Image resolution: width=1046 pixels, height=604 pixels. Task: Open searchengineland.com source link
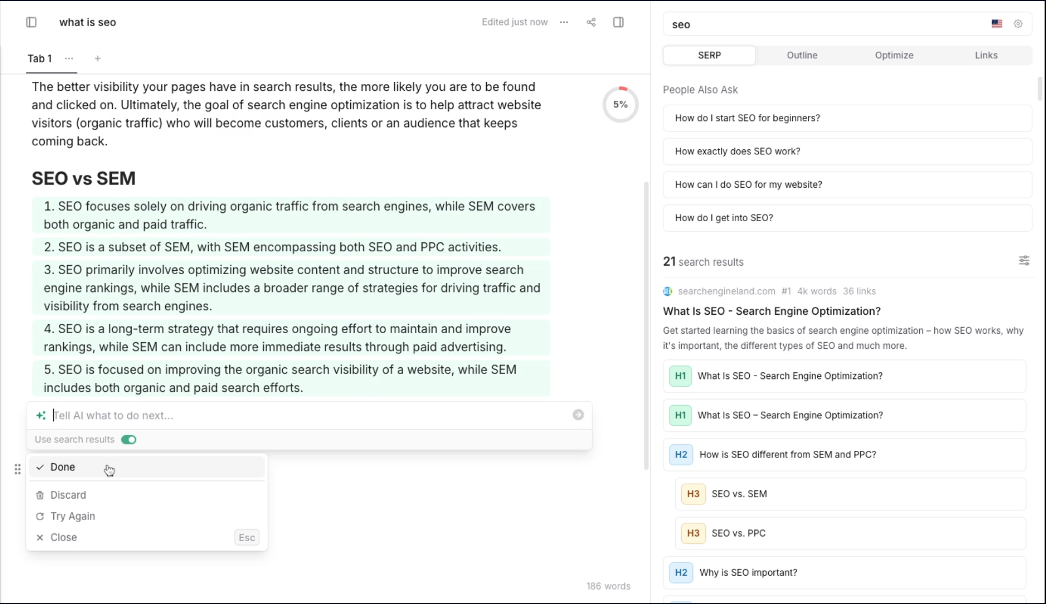pos(726,291)
